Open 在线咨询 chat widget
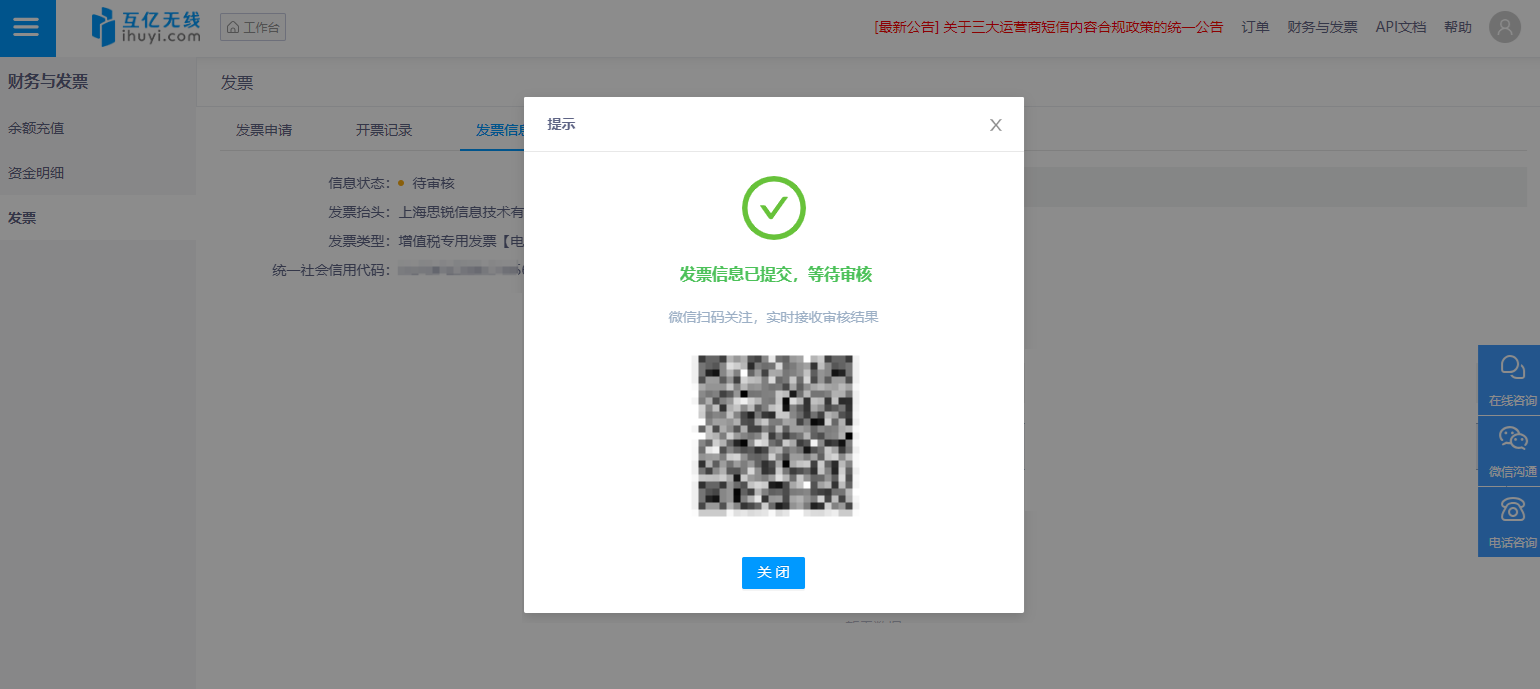 point(1510,380)
